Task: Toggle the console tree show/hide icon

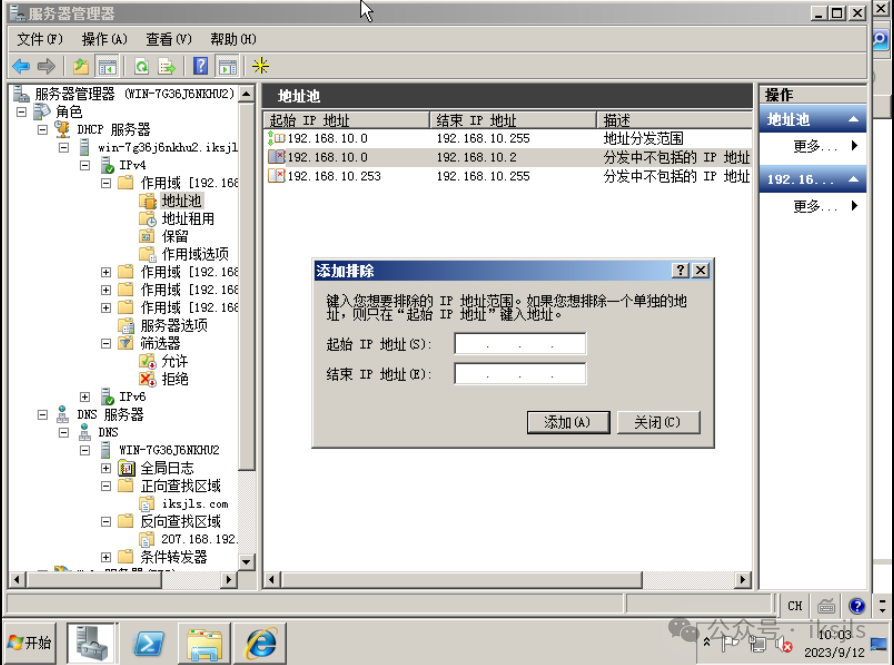Action: click(107, 66)
